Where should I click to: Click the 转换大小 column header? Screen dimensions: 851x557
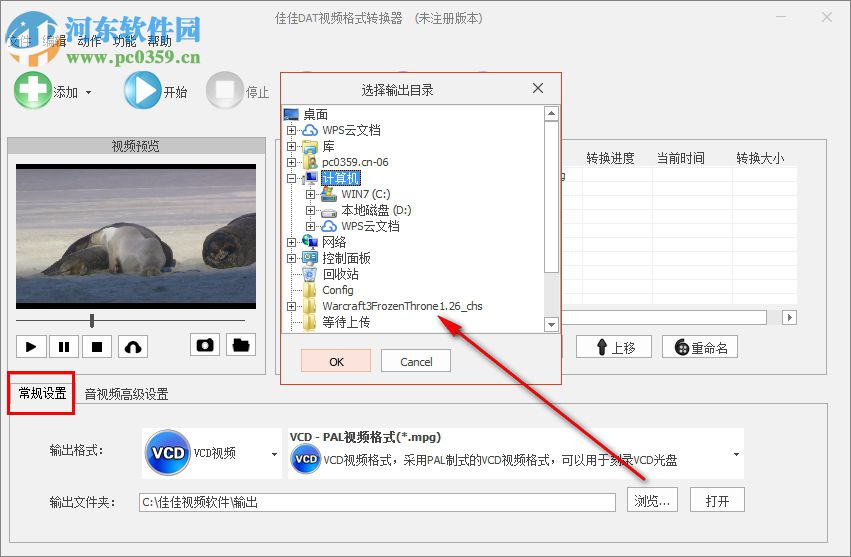[760, 159]
